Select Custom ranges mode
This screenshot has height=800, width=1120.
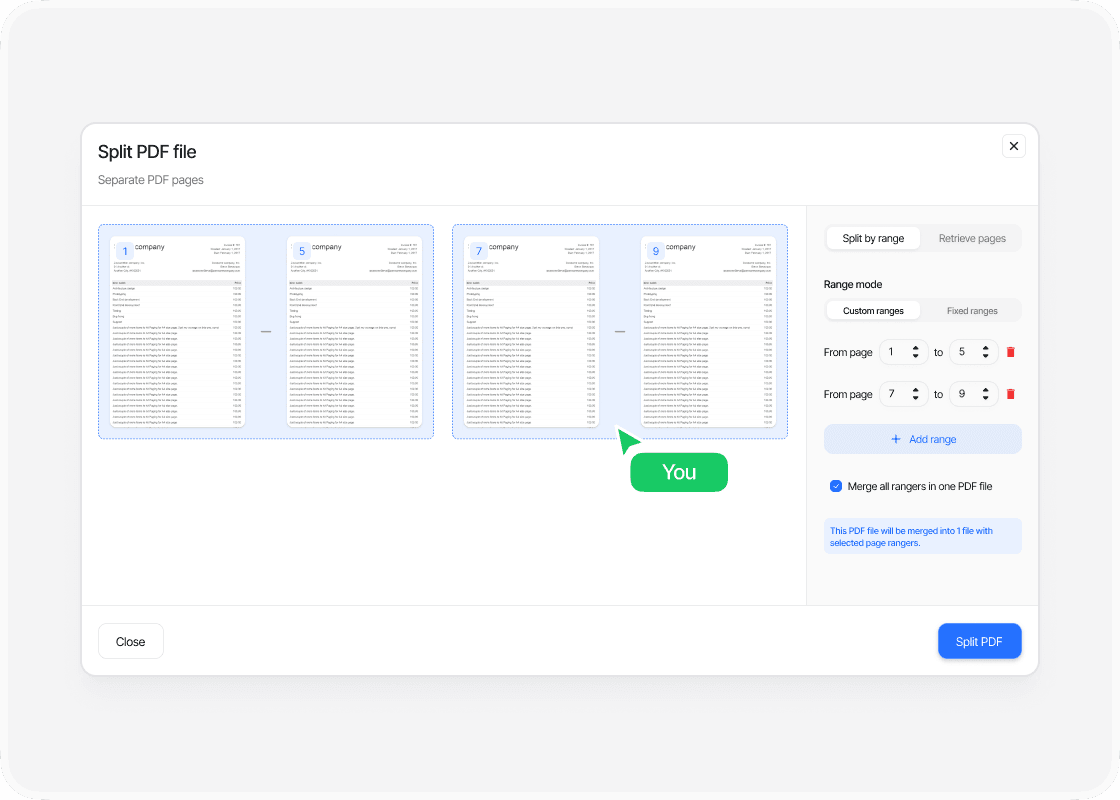(873, 311)
